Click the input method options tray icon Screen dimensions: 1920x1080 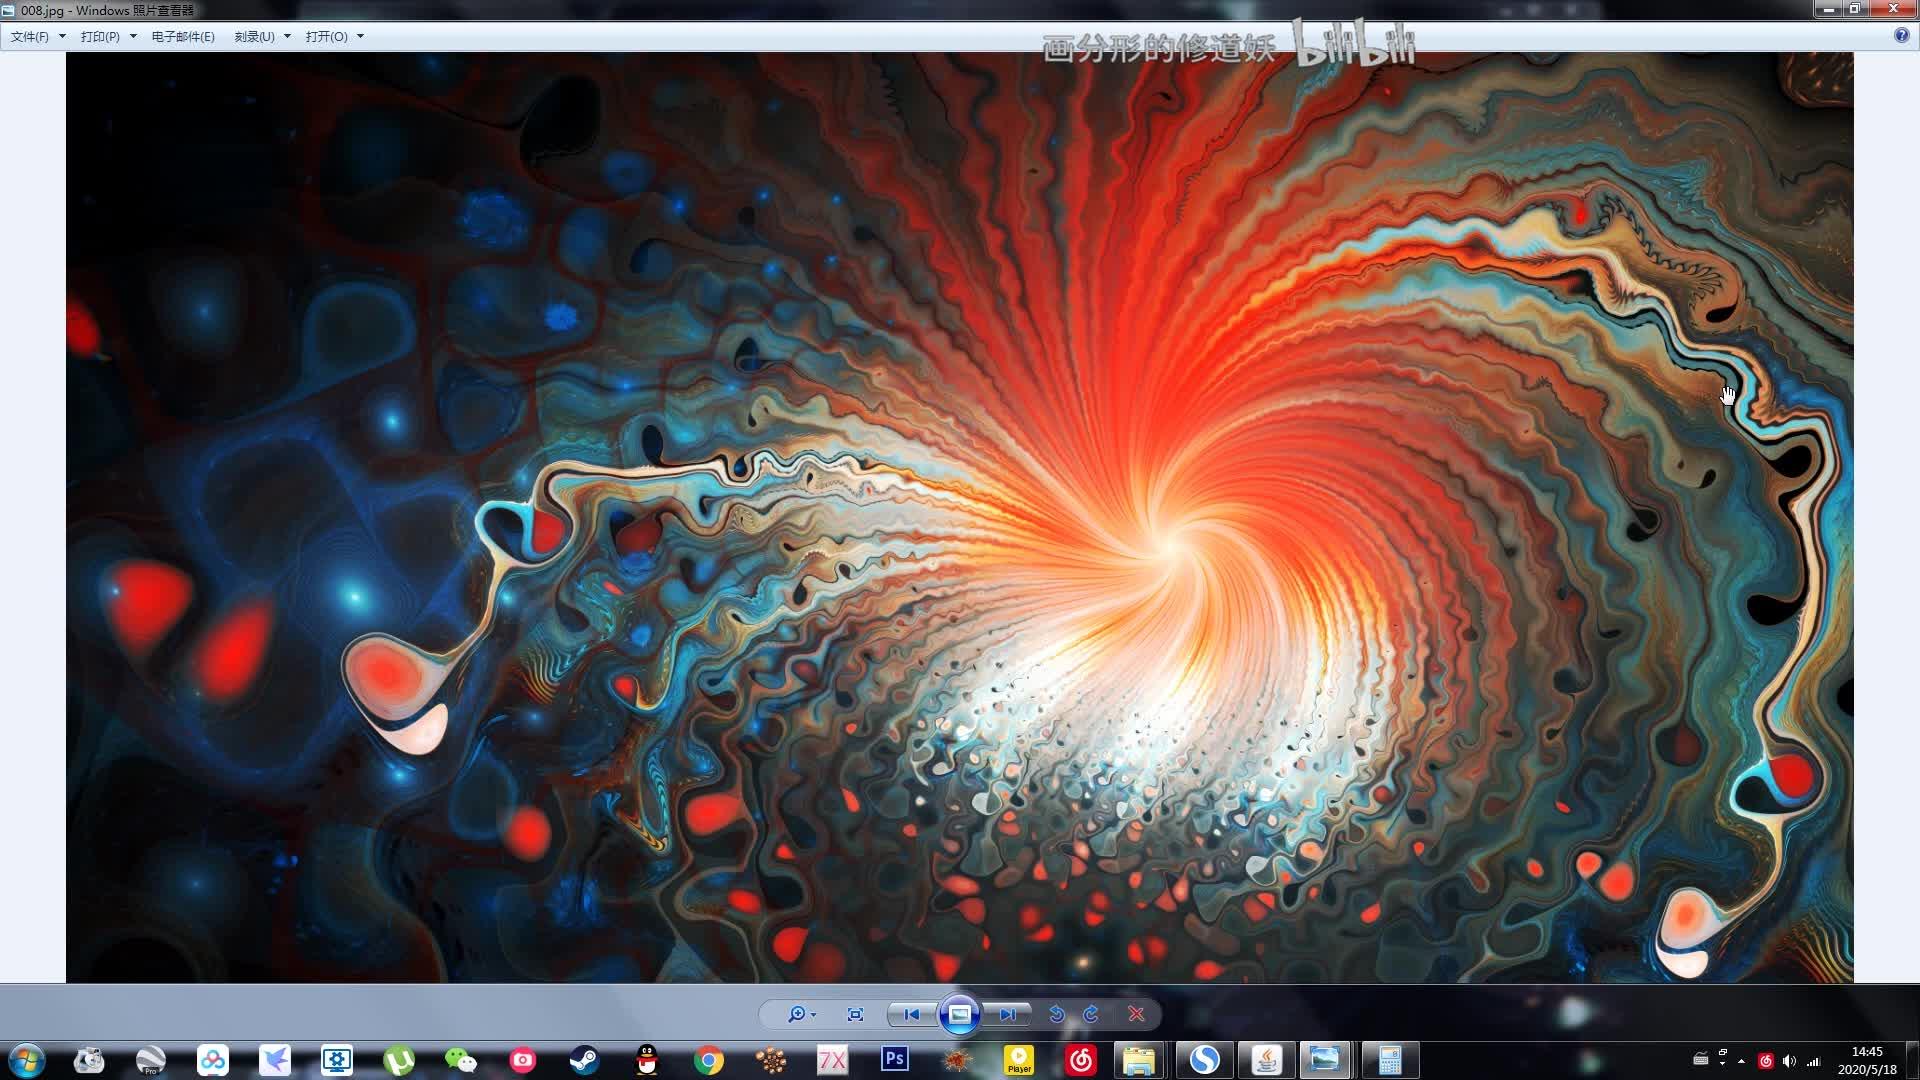[1723, 1057]
